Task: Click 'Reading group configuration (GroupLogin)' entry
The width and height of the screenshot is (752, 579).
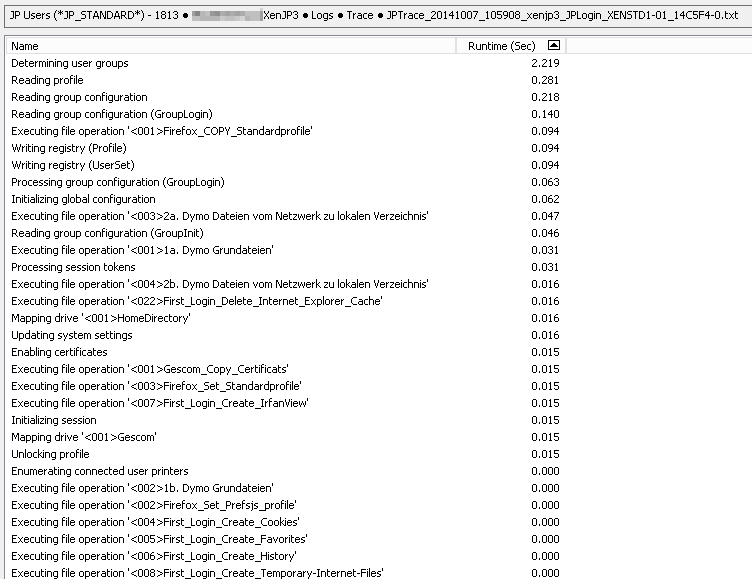Action: tap(111, 114)
